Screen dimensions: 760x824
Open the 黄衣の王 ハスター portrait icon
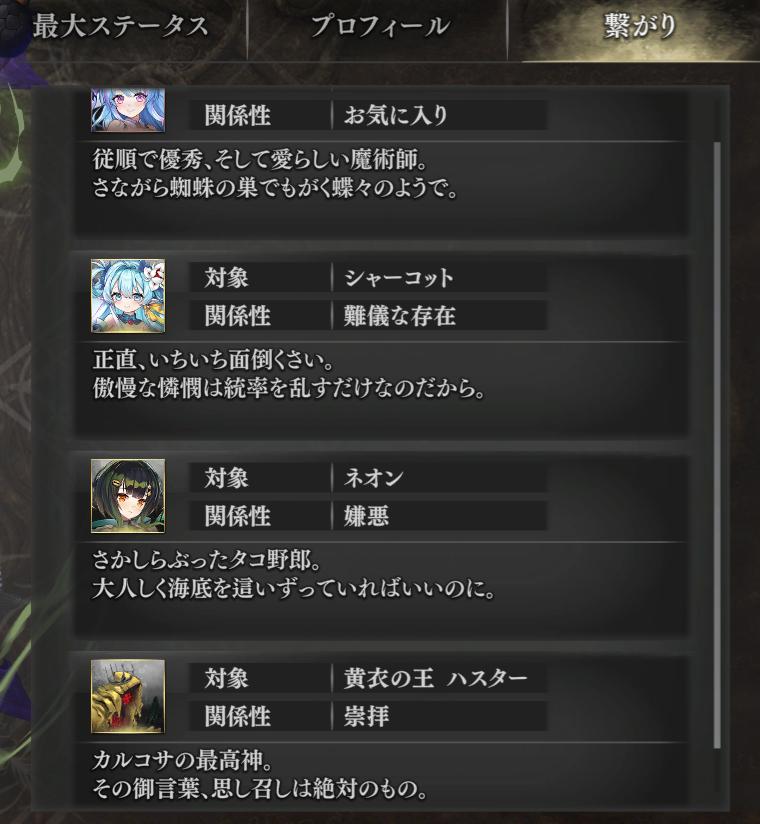128,697
